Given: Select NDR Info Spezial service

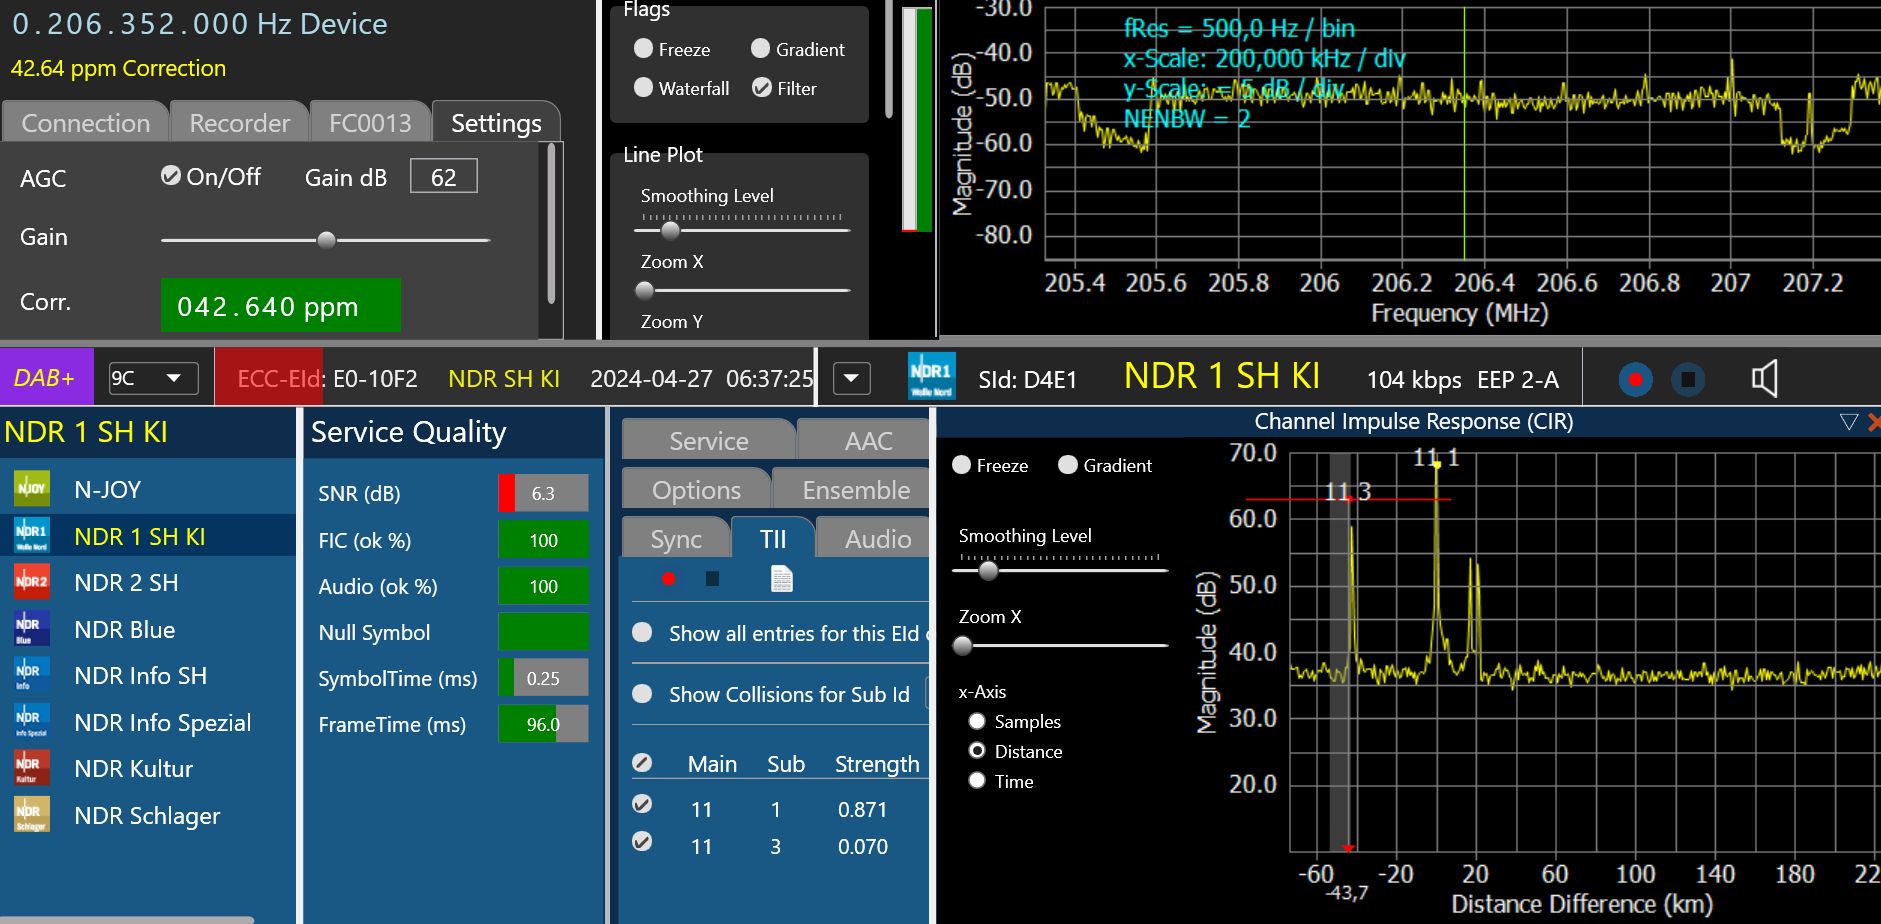Looking at the screenshot, I should coord(162,723).
